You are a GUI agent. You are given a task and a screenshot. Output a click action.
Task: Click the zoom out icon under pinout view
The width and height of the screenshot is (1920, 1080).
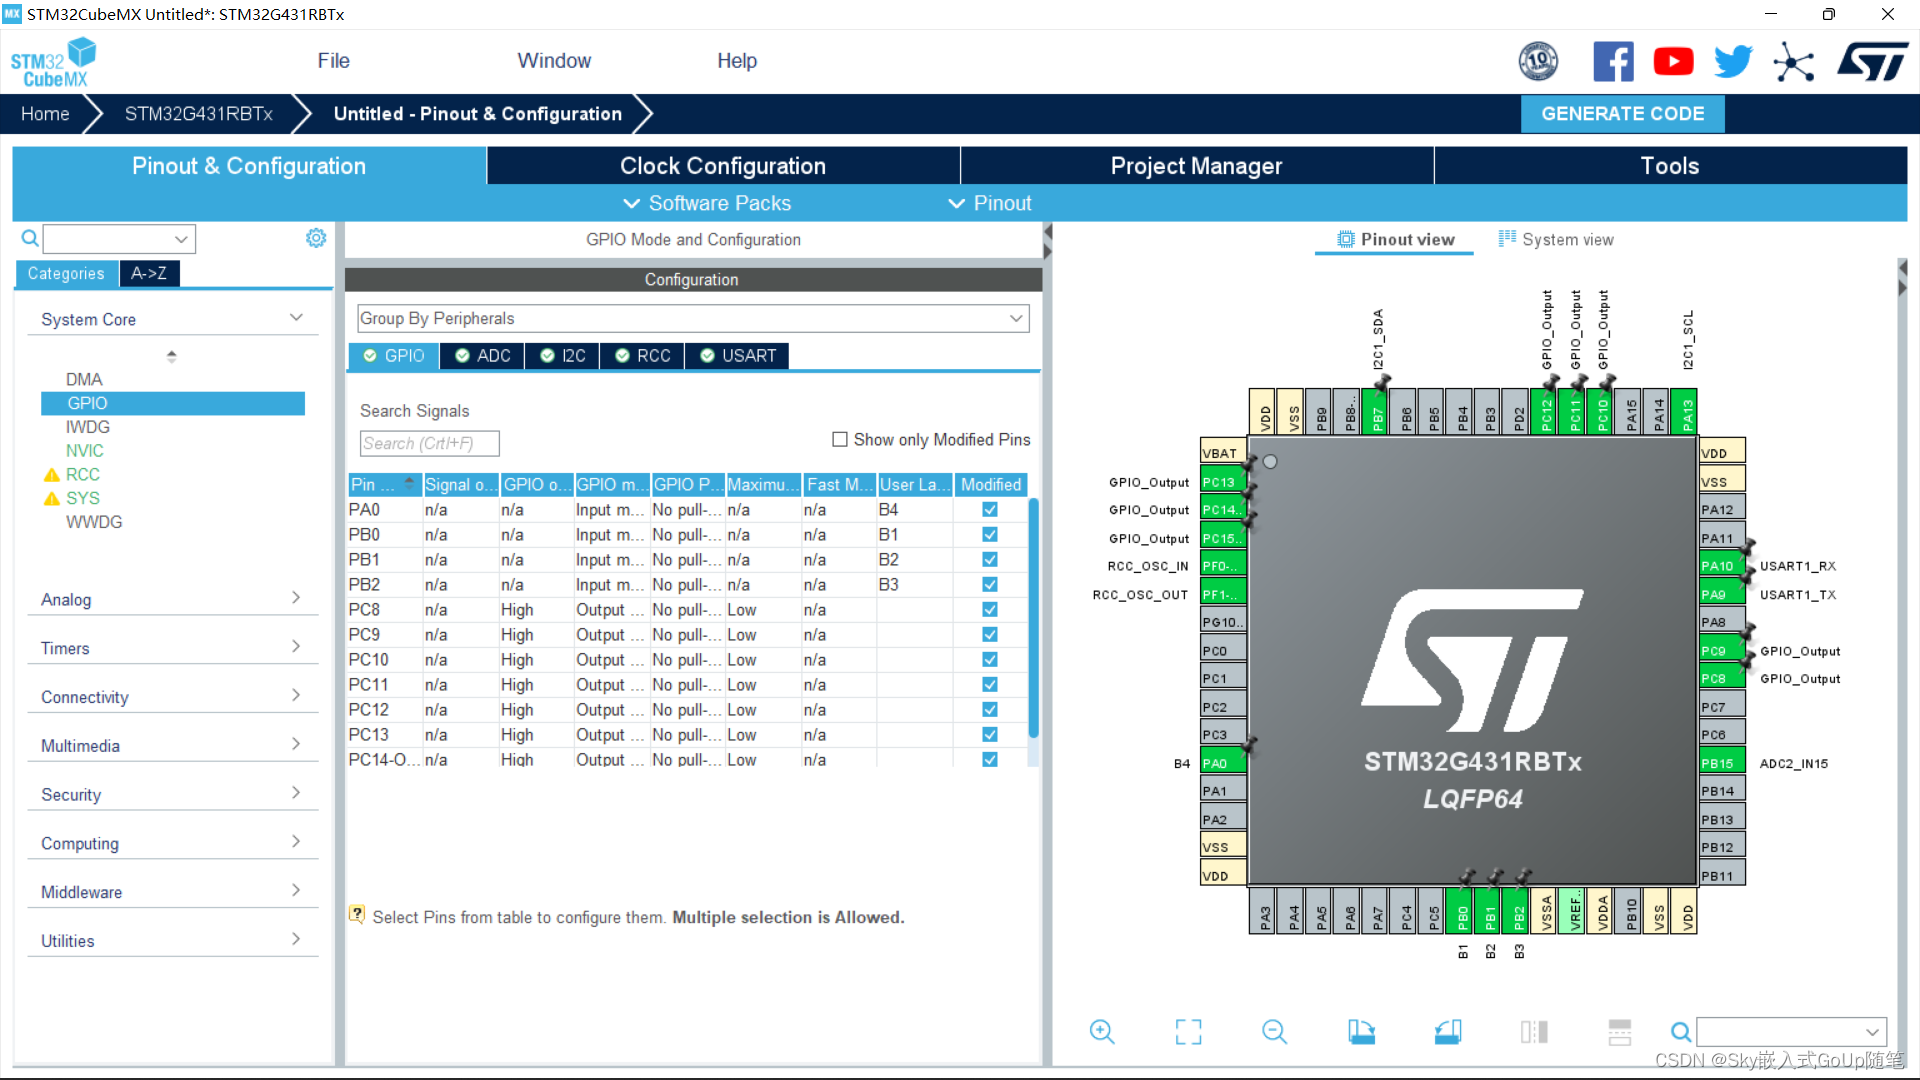click(x=1274, y=1032)
